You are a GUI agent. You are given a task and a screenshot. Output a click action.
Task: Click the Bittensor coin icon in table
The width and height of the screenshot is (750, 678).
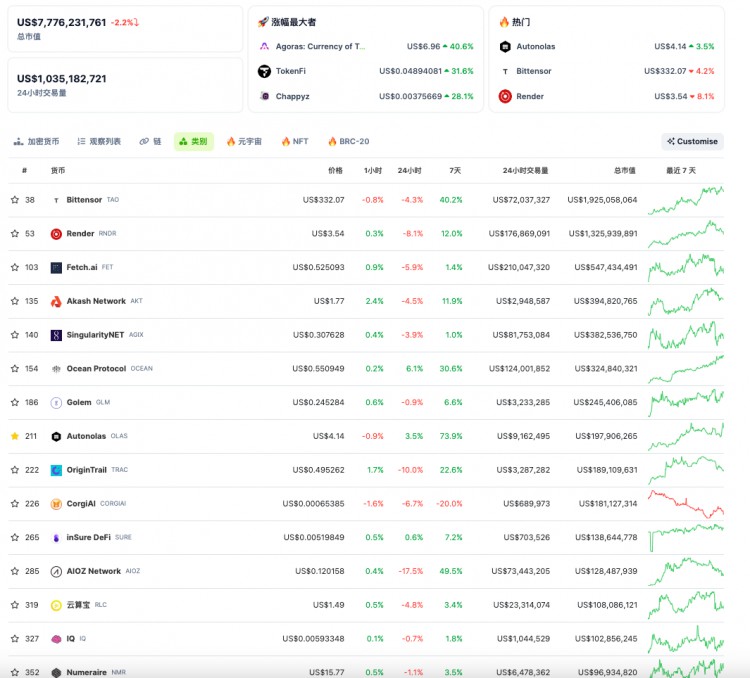pyautogui.click(x=56, y=200)
